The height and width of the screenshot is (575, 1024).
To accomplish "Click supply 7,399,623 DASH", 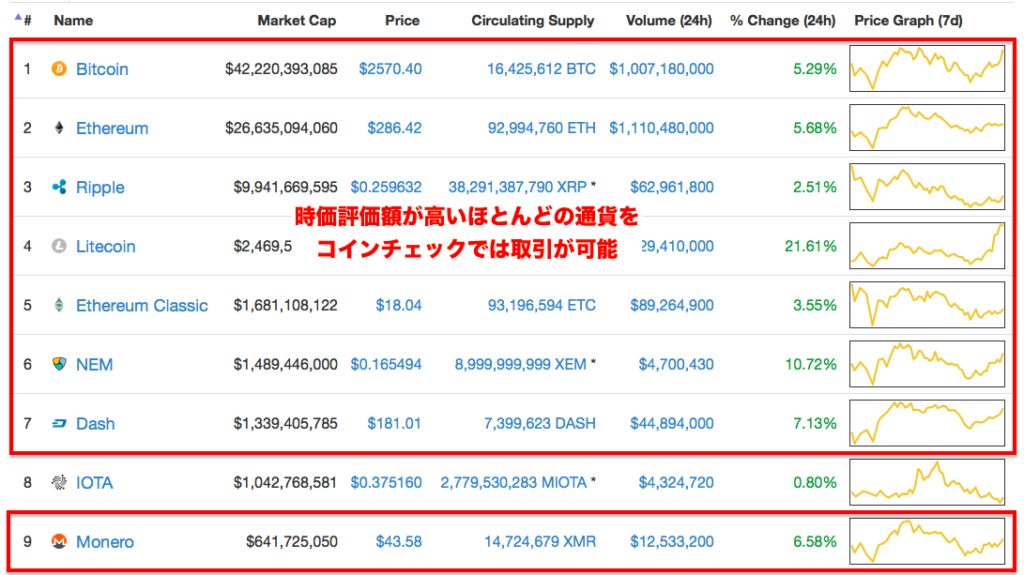I will pyautogui.click(x=539, y=423).
